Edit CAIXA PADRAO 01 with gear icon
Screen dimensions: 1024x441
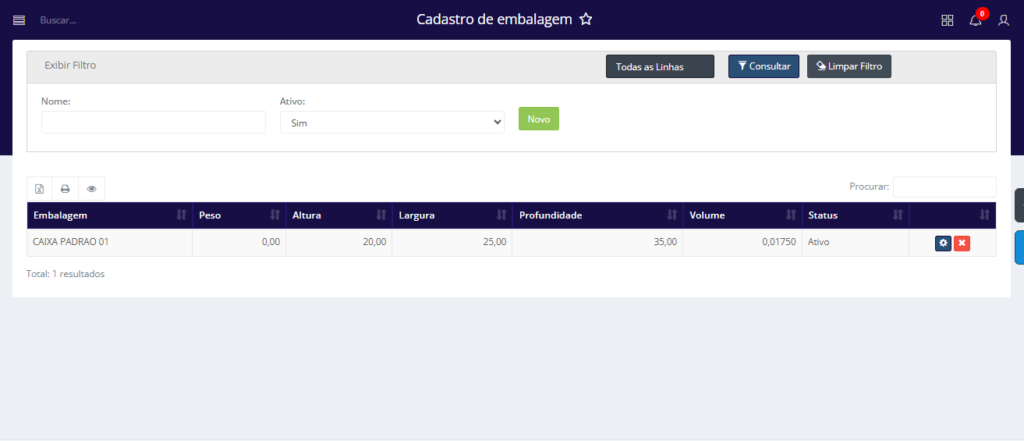pyautogui.click(x=943, y=243)
